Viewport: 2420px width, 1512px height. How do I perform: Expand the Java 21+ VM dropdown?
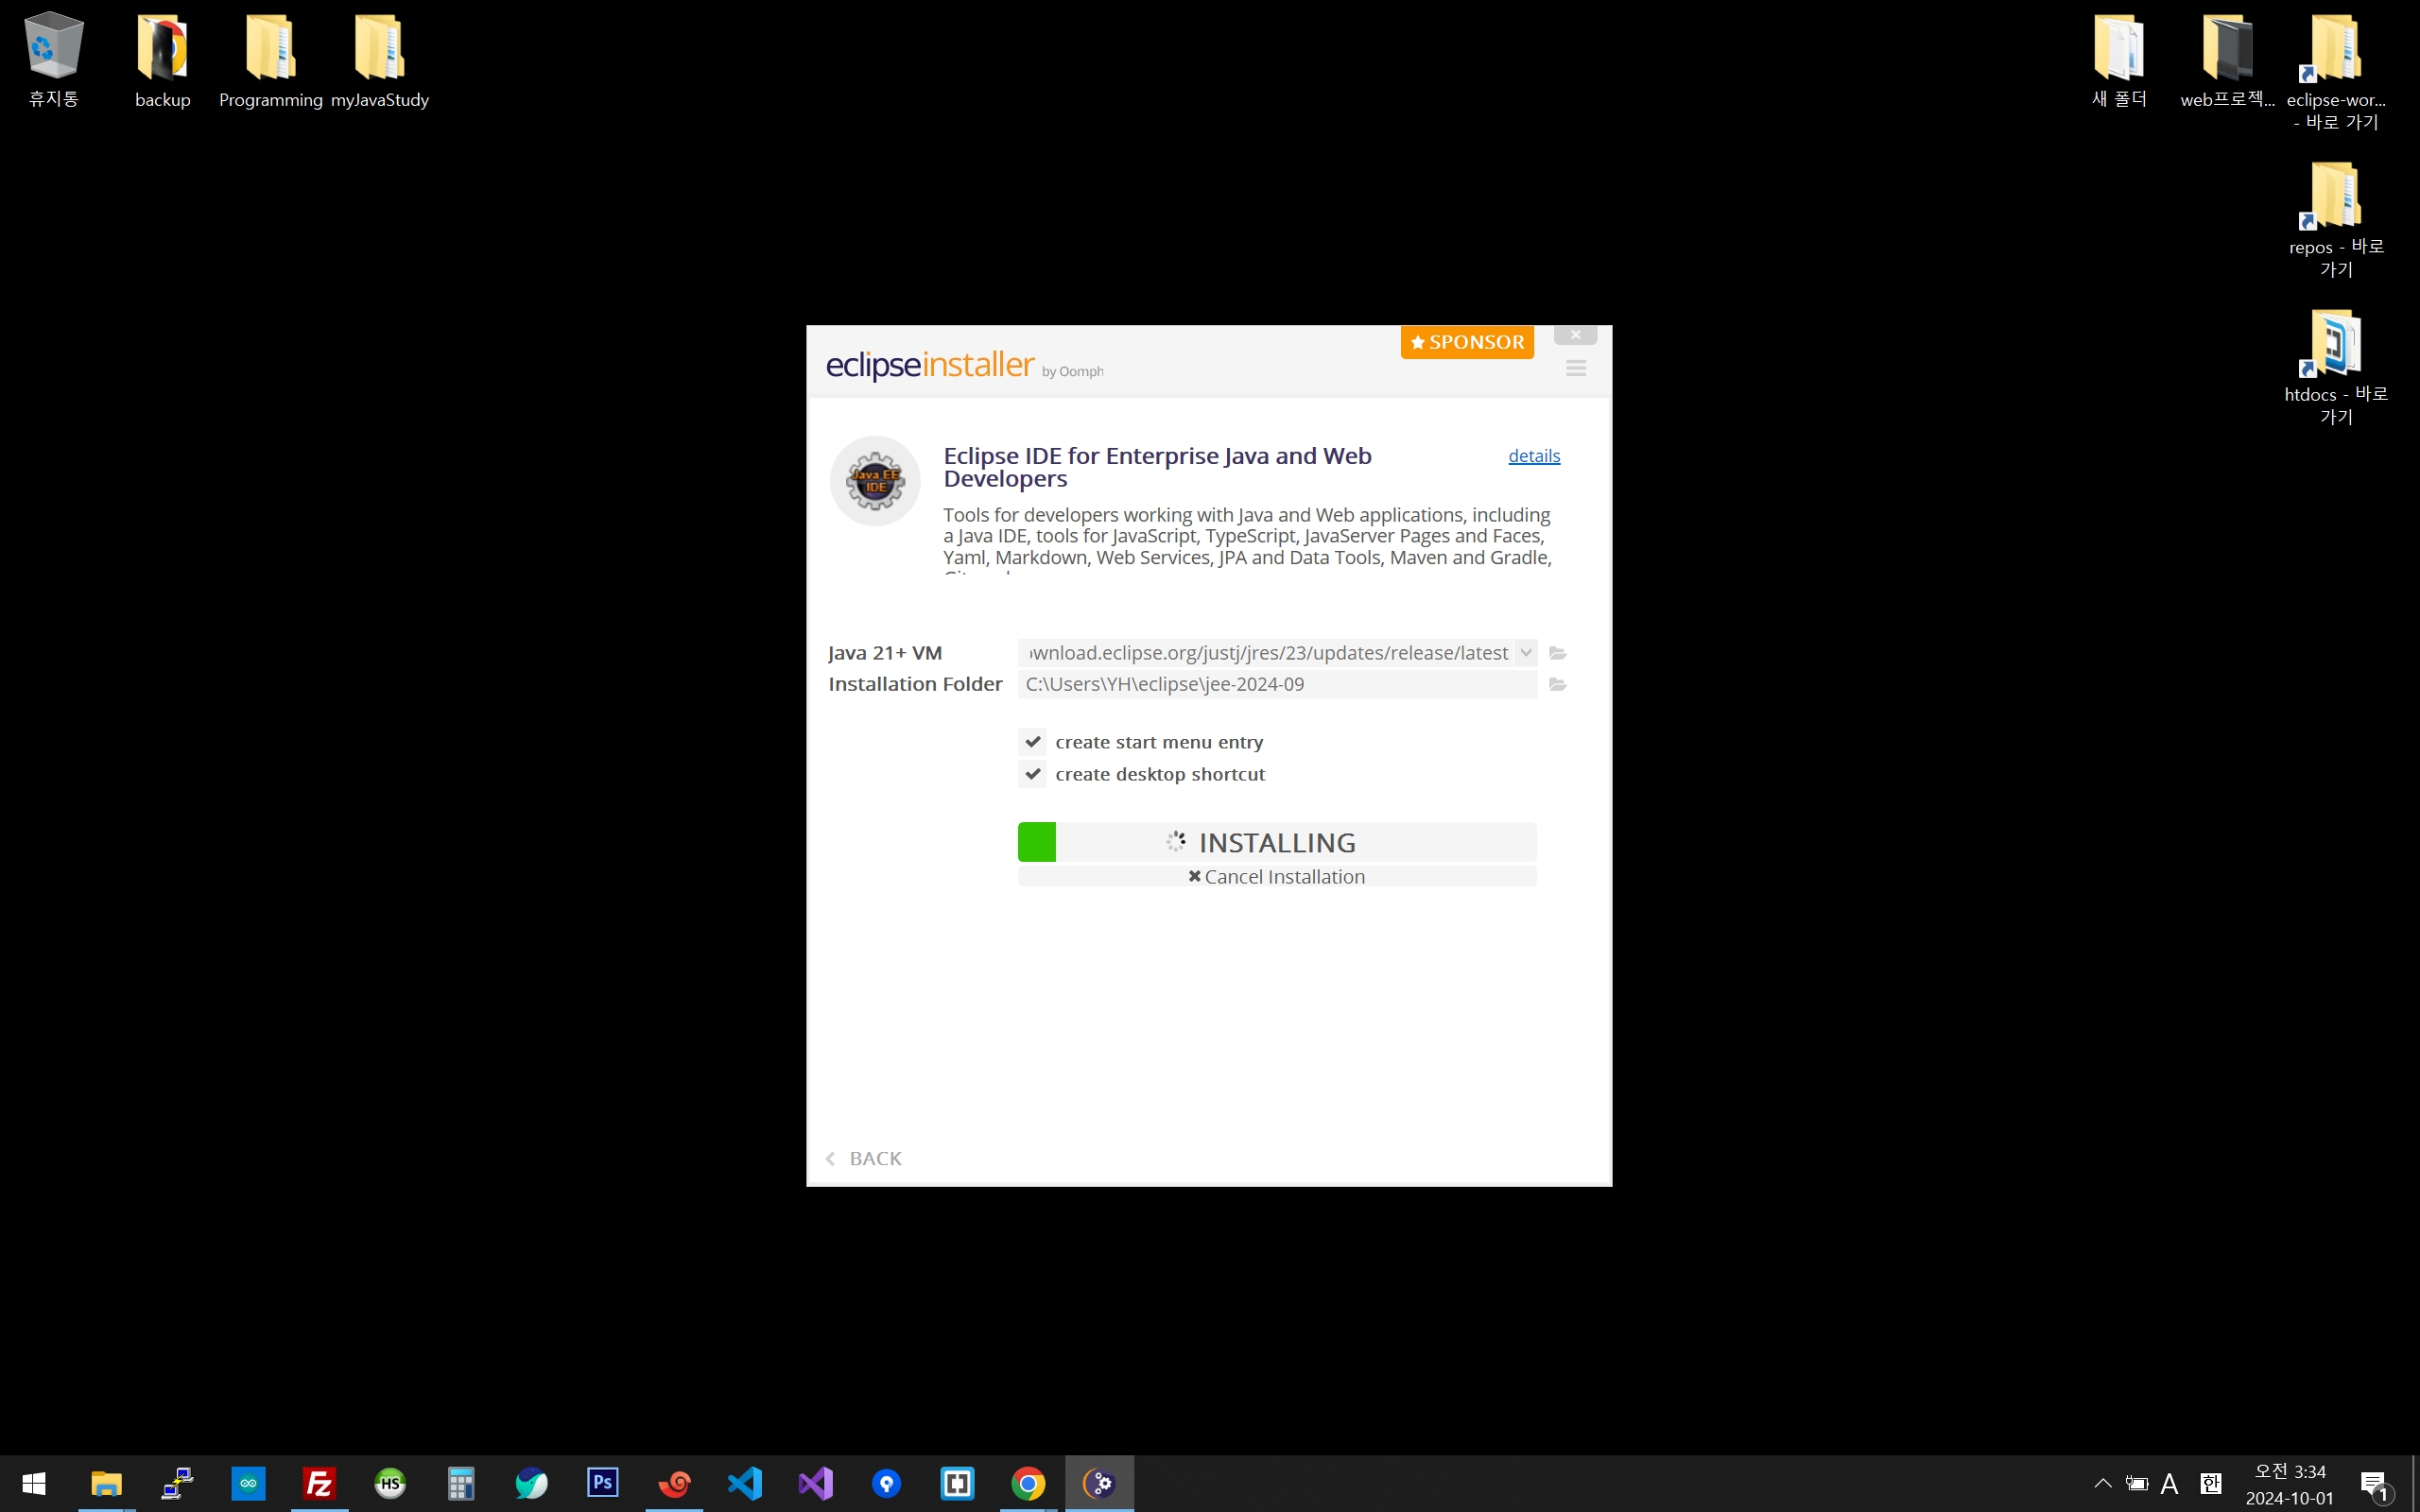coord(1525,653)
